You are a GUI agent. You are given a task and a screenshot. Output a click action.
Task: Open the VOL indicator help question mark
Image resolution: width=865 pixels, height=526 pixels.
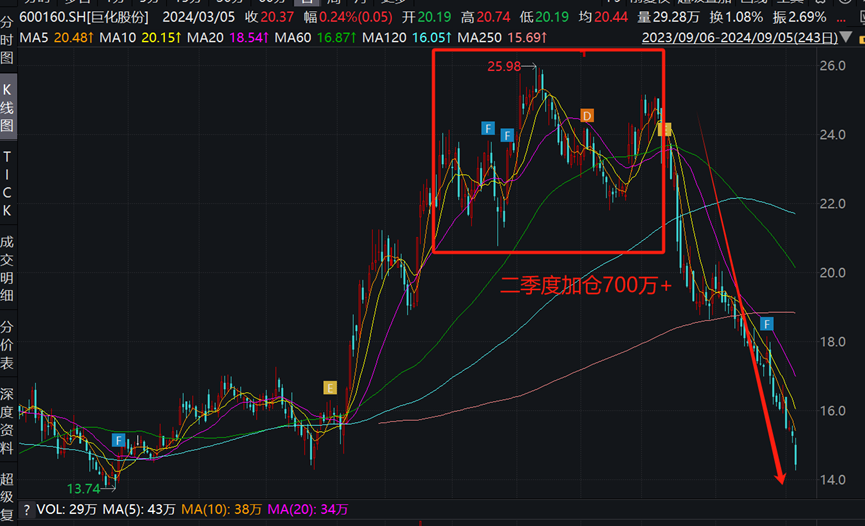pyautogui.click(x=26, y=510)
